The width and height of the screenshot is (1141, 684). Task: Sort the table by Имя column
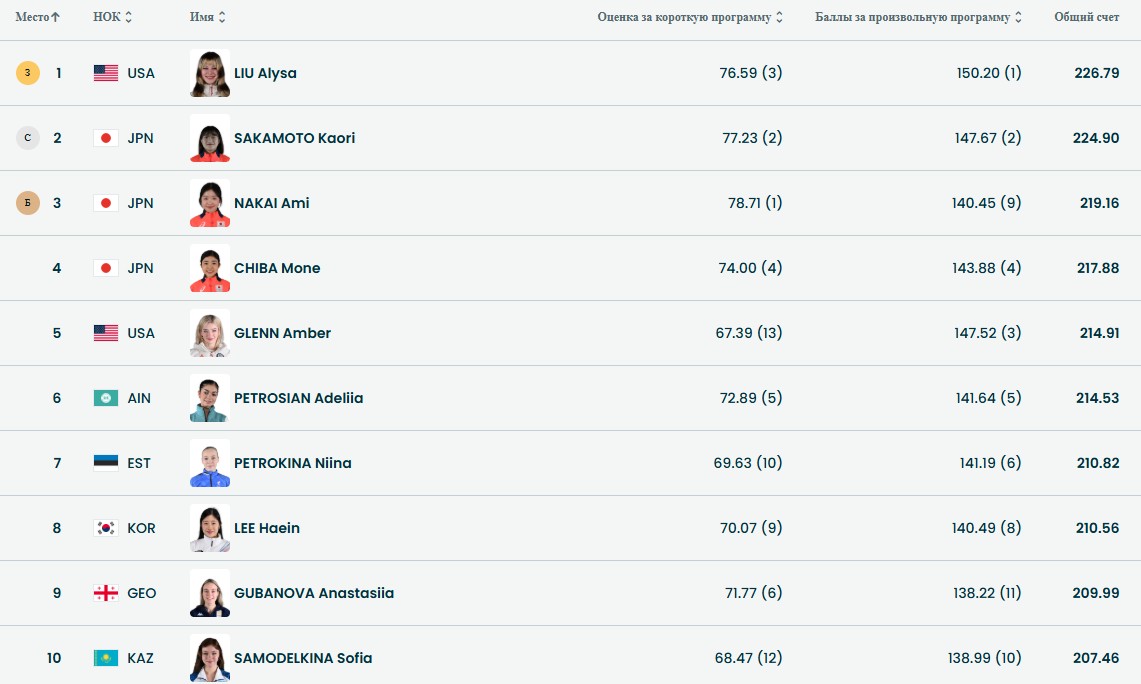(x=222, y=17)
